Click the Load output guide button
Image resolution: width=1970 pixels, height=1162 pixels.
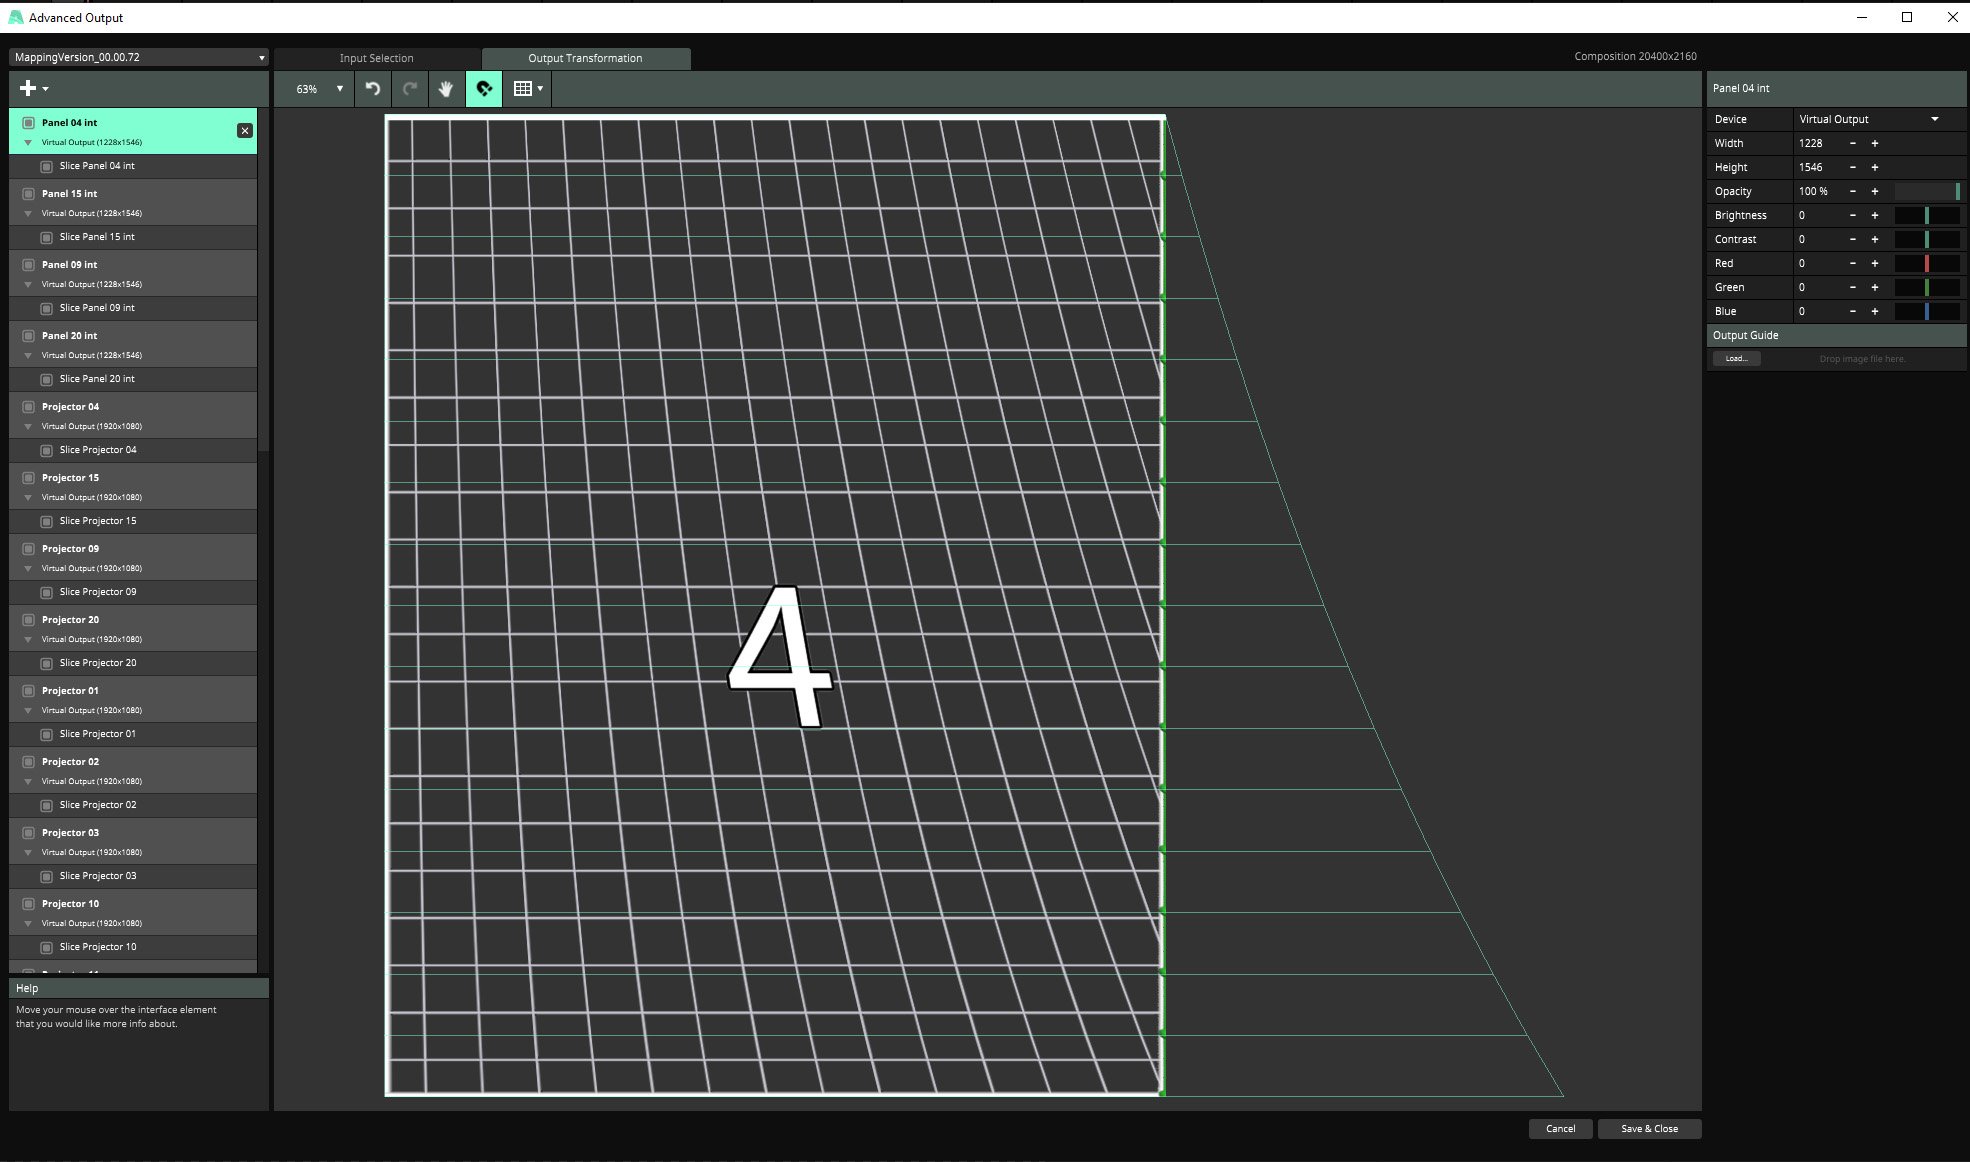[1736, 358]
